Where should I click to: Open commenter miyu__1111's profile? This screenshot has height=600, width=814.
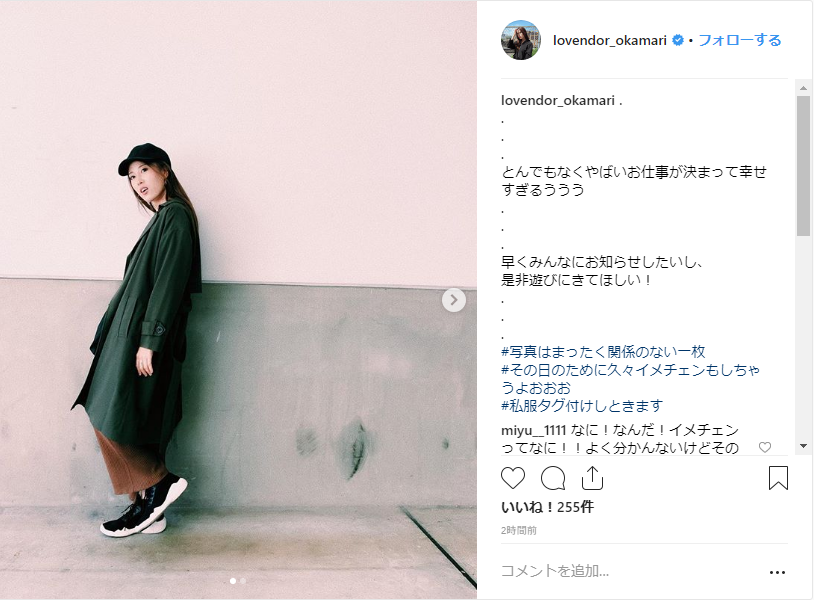pos(533,430)
